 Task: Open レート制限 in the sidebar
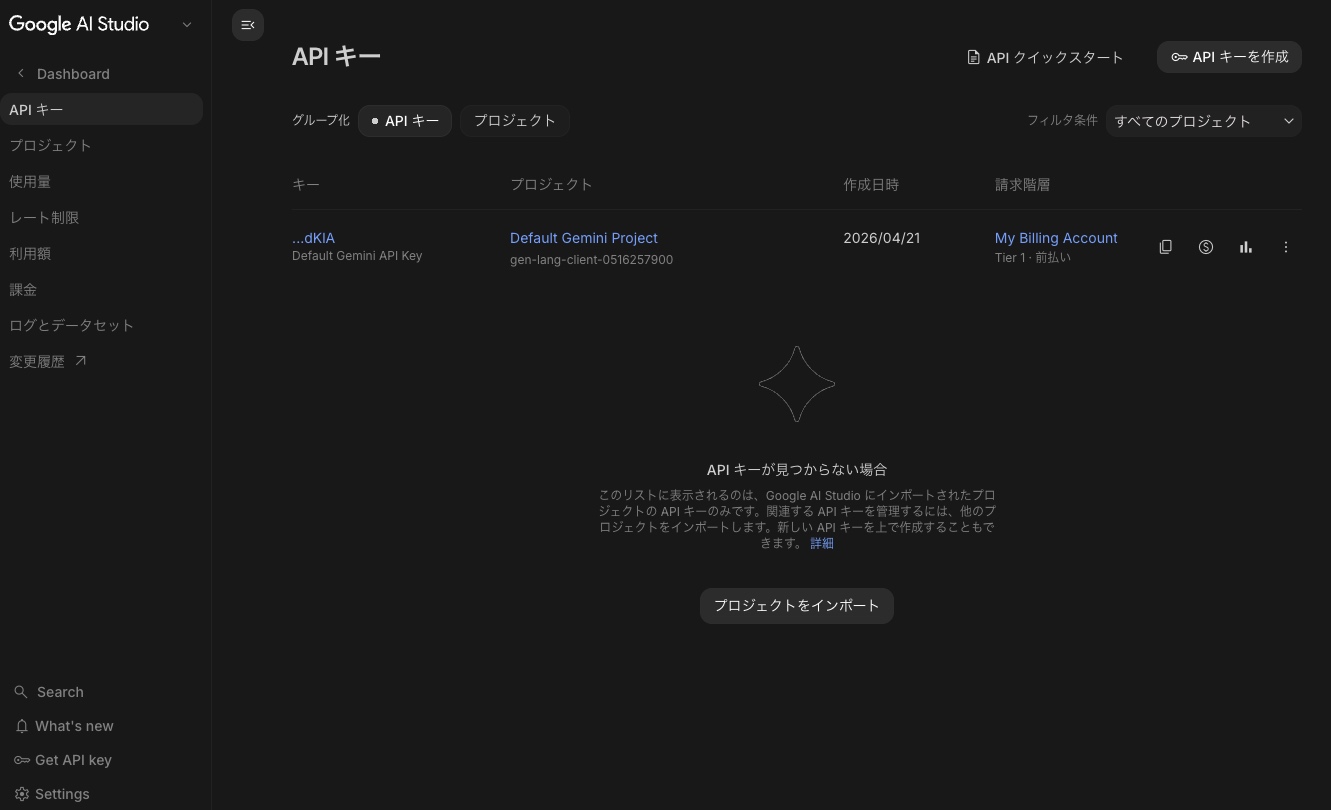point(101,217)
